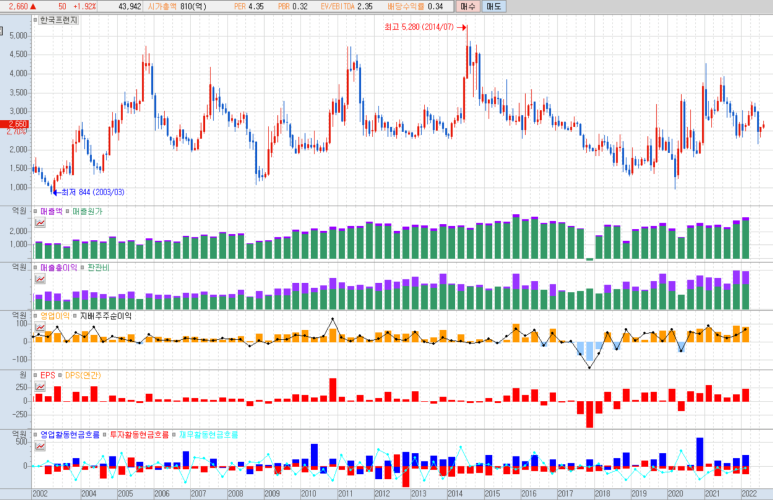Click the 2002 year label on the time axis

[x=40, y=494]
